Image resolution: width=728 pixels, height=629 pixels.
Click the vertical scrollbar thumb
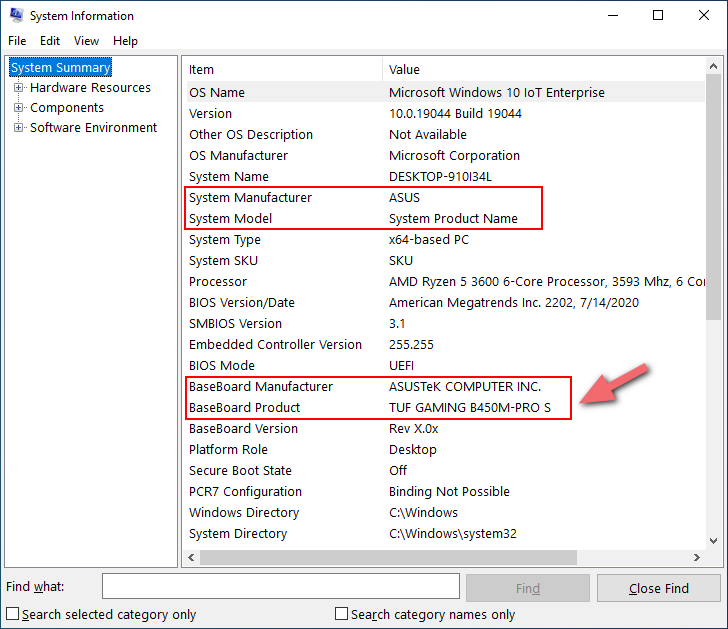point(713,197)
